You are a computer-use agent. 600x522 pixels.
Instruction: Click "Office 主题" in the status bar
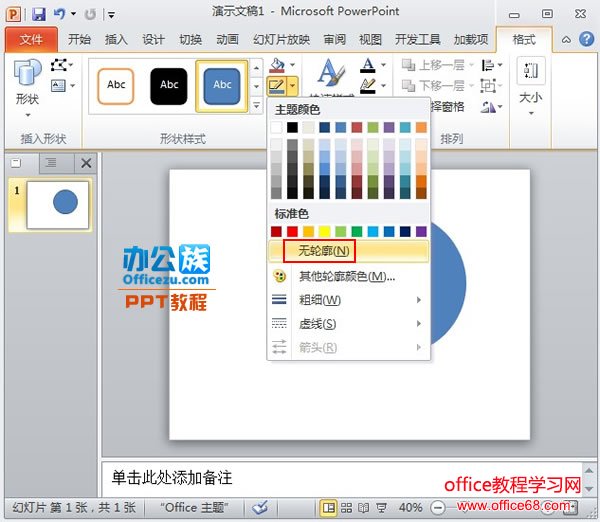pyautogui.click(x=195, y=508)
